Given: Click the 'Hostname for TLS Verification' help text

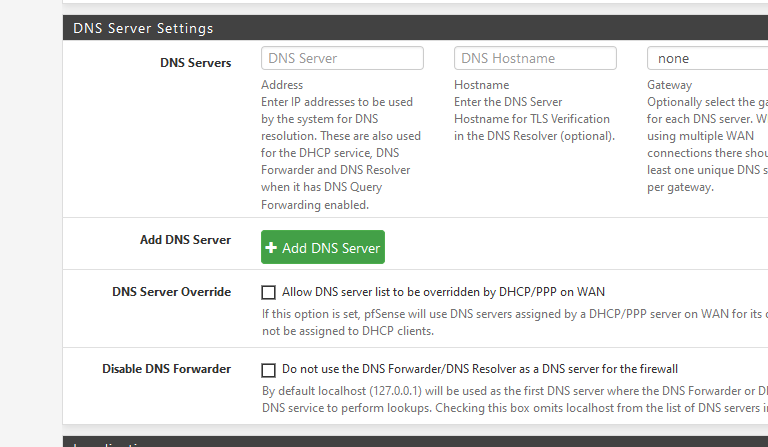Looking at the screenshot, I should coord(532,119).
